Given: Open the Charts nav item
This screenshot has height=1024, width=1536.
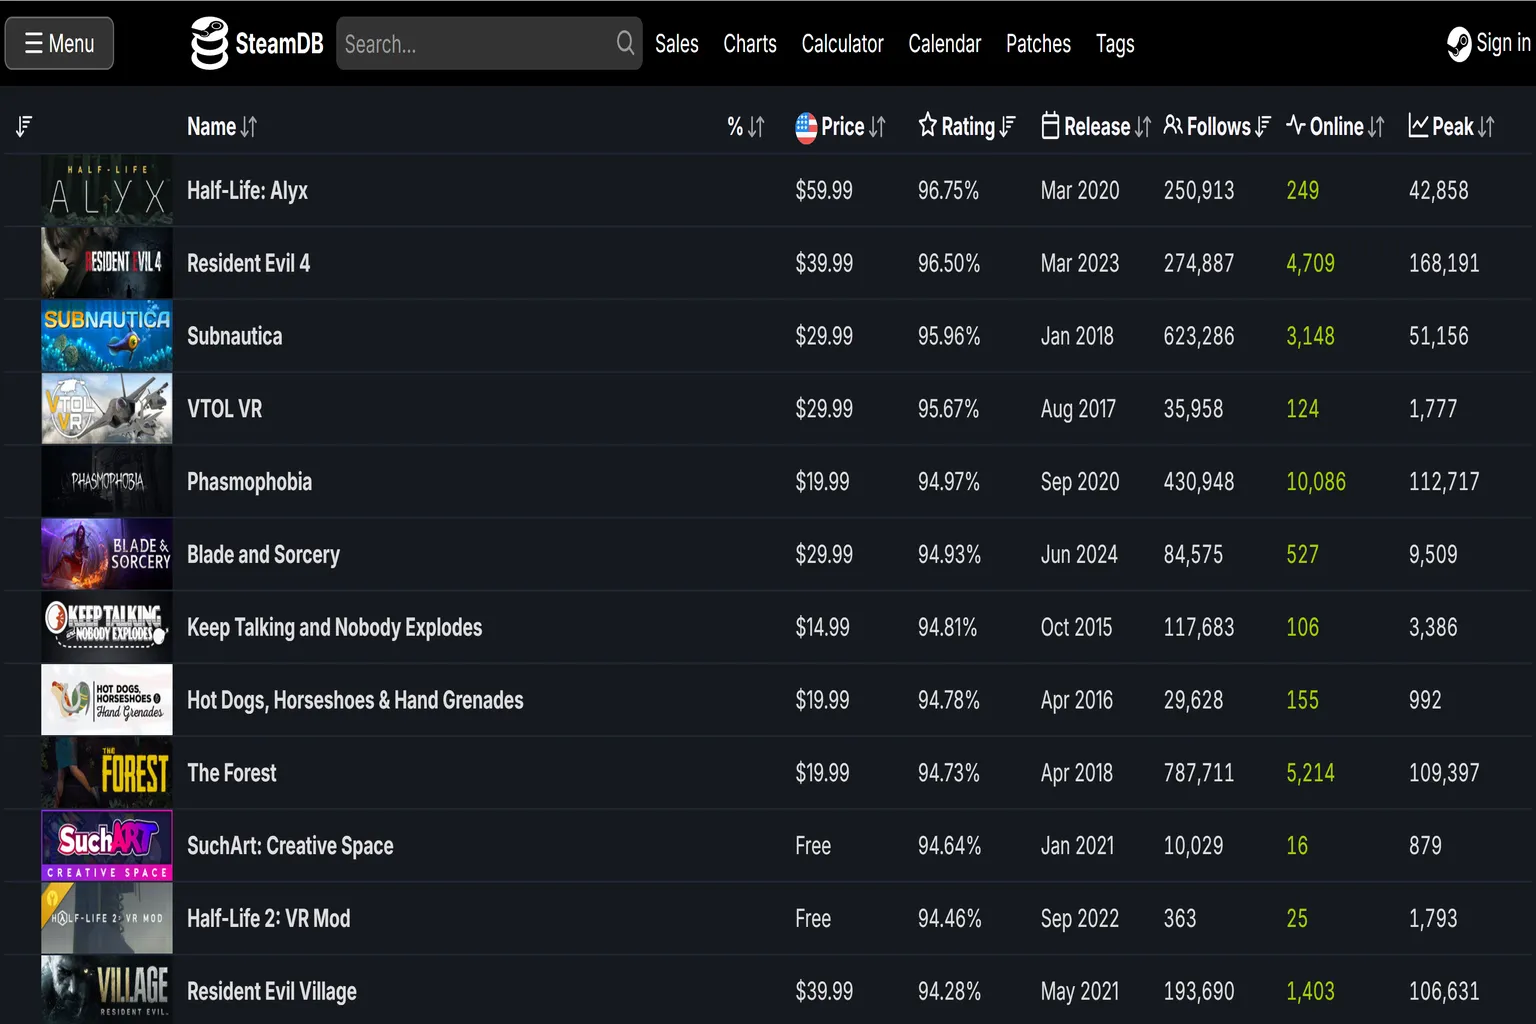Looking at the screenshot, I should [750, 44].
